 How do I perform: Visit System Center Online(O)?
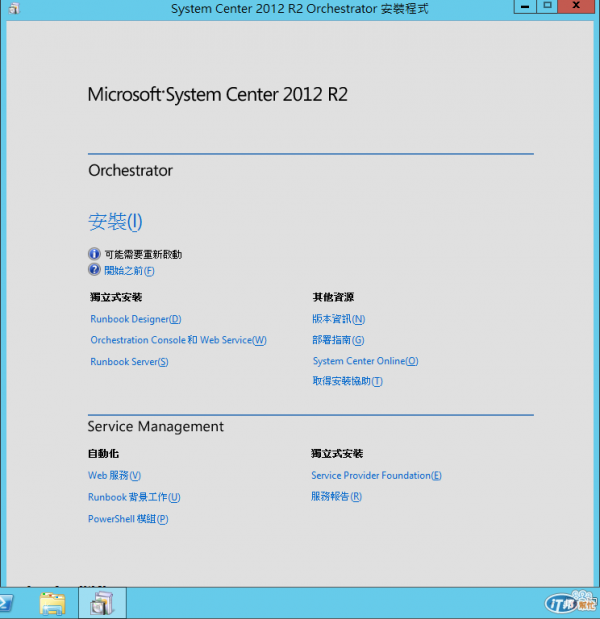pyautogui.click(x=366, y=361)
